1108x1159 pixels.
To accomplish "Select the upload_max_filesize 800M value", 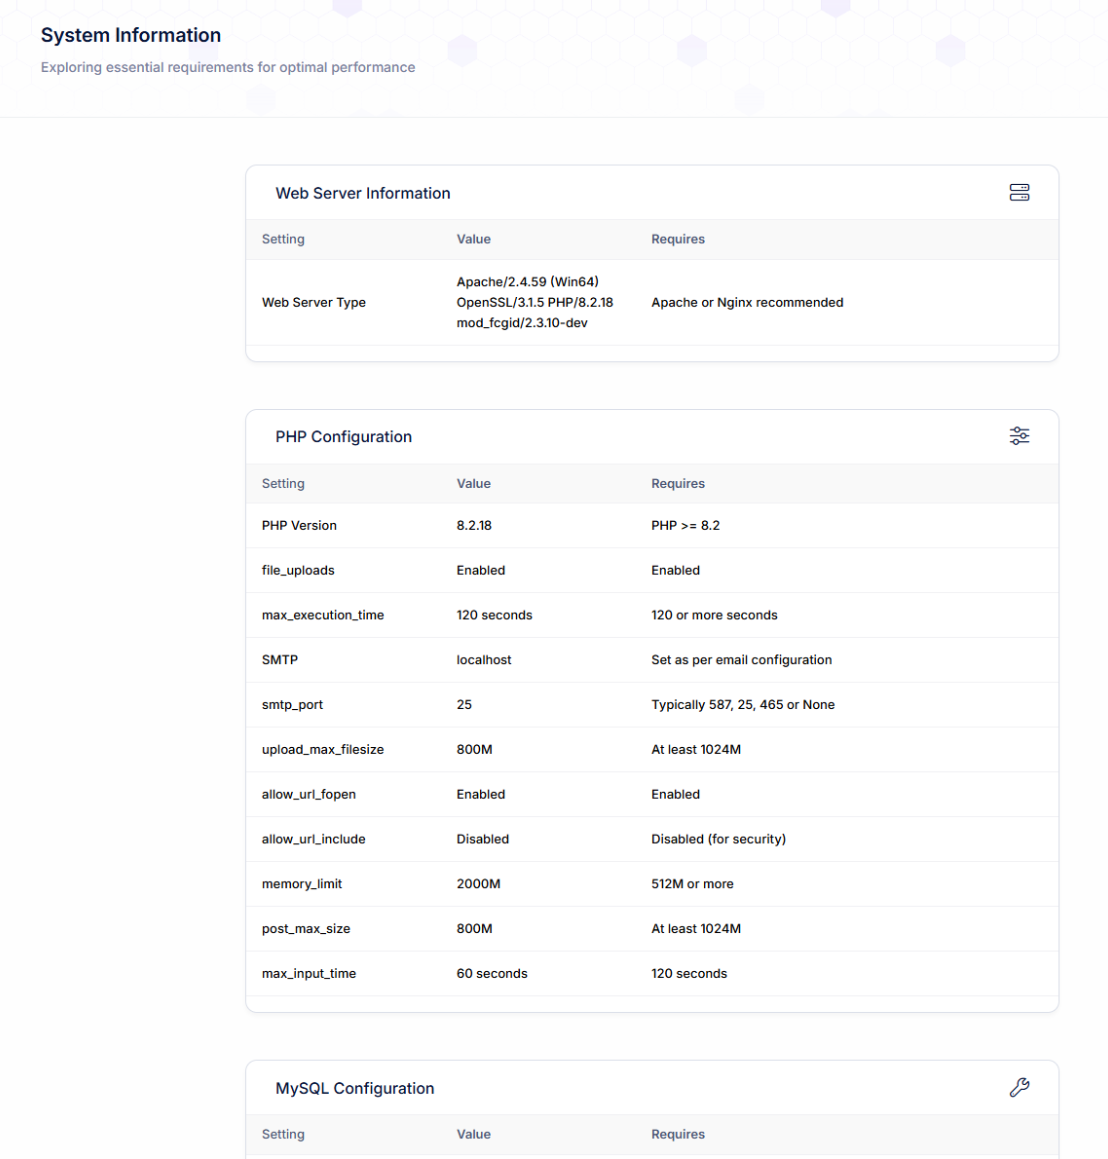I will 474,749.
